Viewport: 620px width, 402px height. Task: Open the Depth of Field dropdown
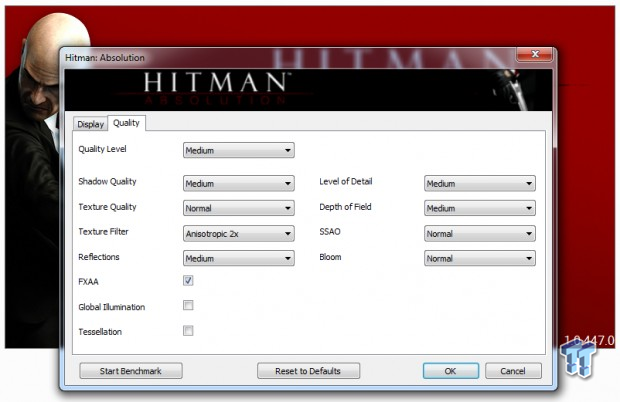click(x=480, y=208)
